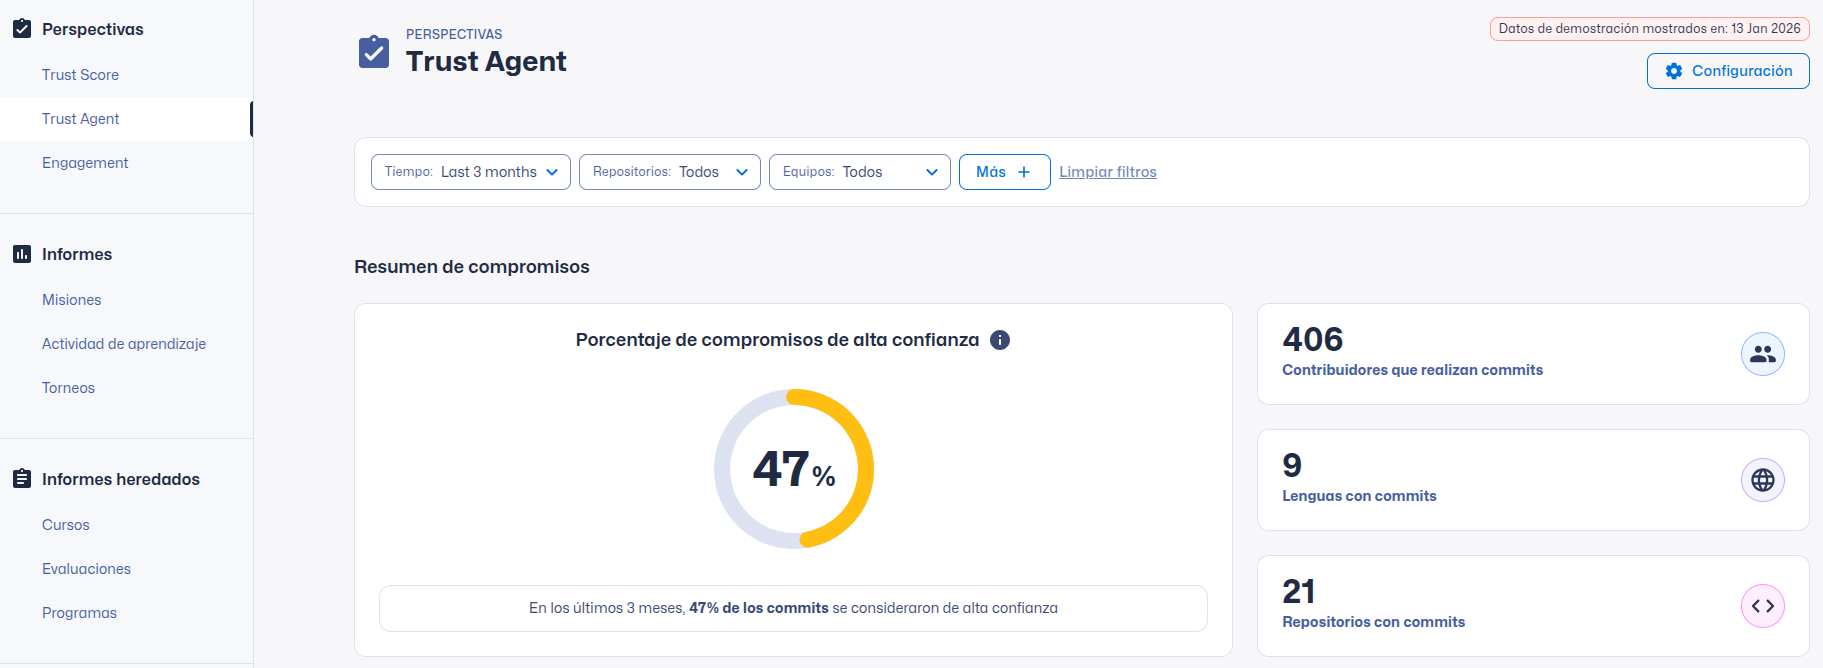Expand the Repositorios filter dropdown
Screen dimensions: 1823x668
coord(670,172)
